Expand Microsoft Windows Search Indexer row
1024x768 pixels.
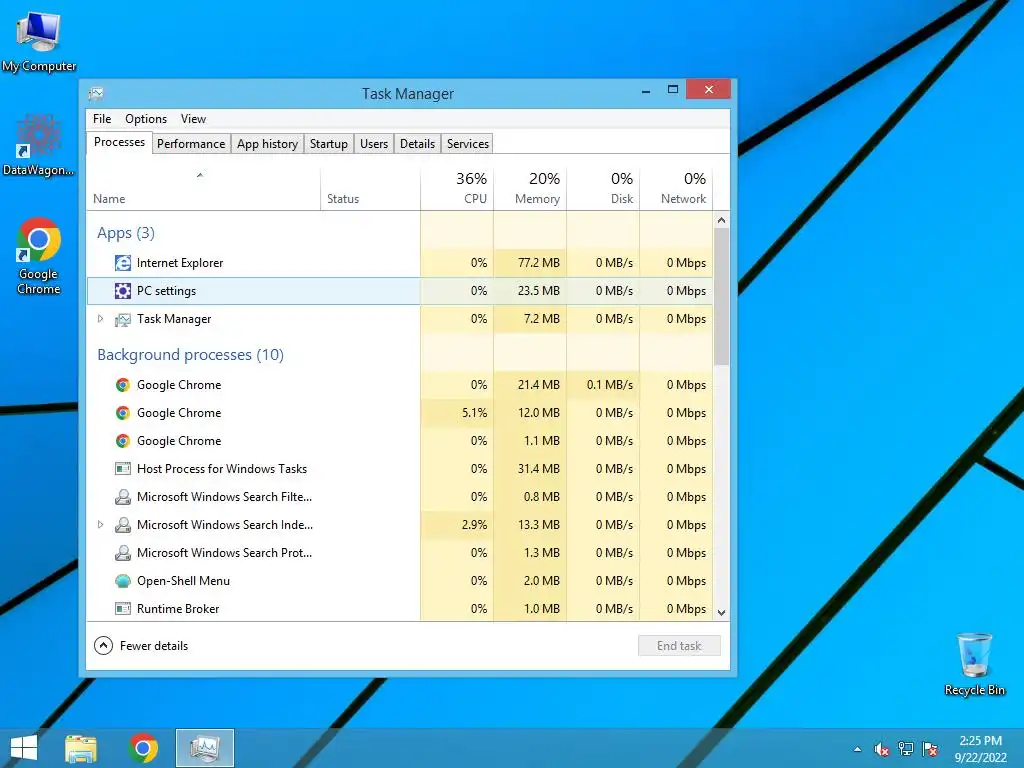pyautogui.click(x=100, y=524)
